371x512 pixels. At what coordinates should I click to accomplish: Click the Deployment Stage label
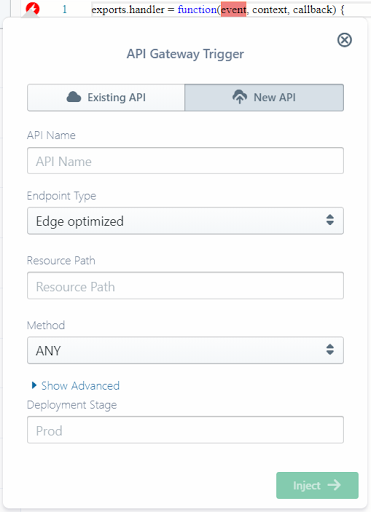point(72,405)
